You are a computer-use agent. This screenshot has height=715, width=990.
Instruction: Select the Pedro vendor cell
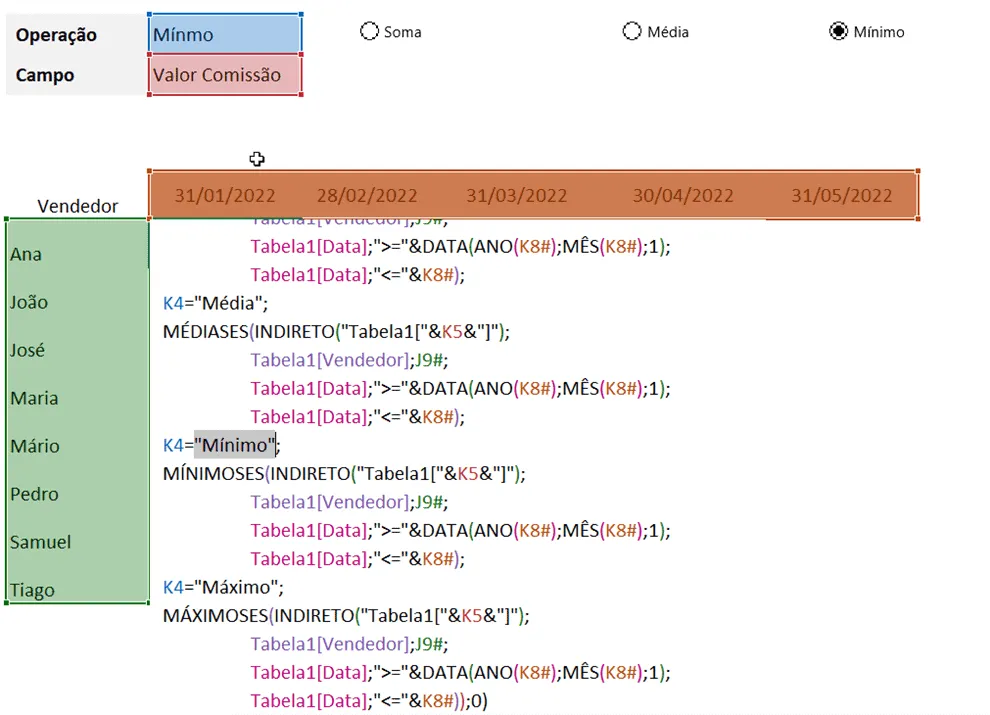tap(78, 494)
